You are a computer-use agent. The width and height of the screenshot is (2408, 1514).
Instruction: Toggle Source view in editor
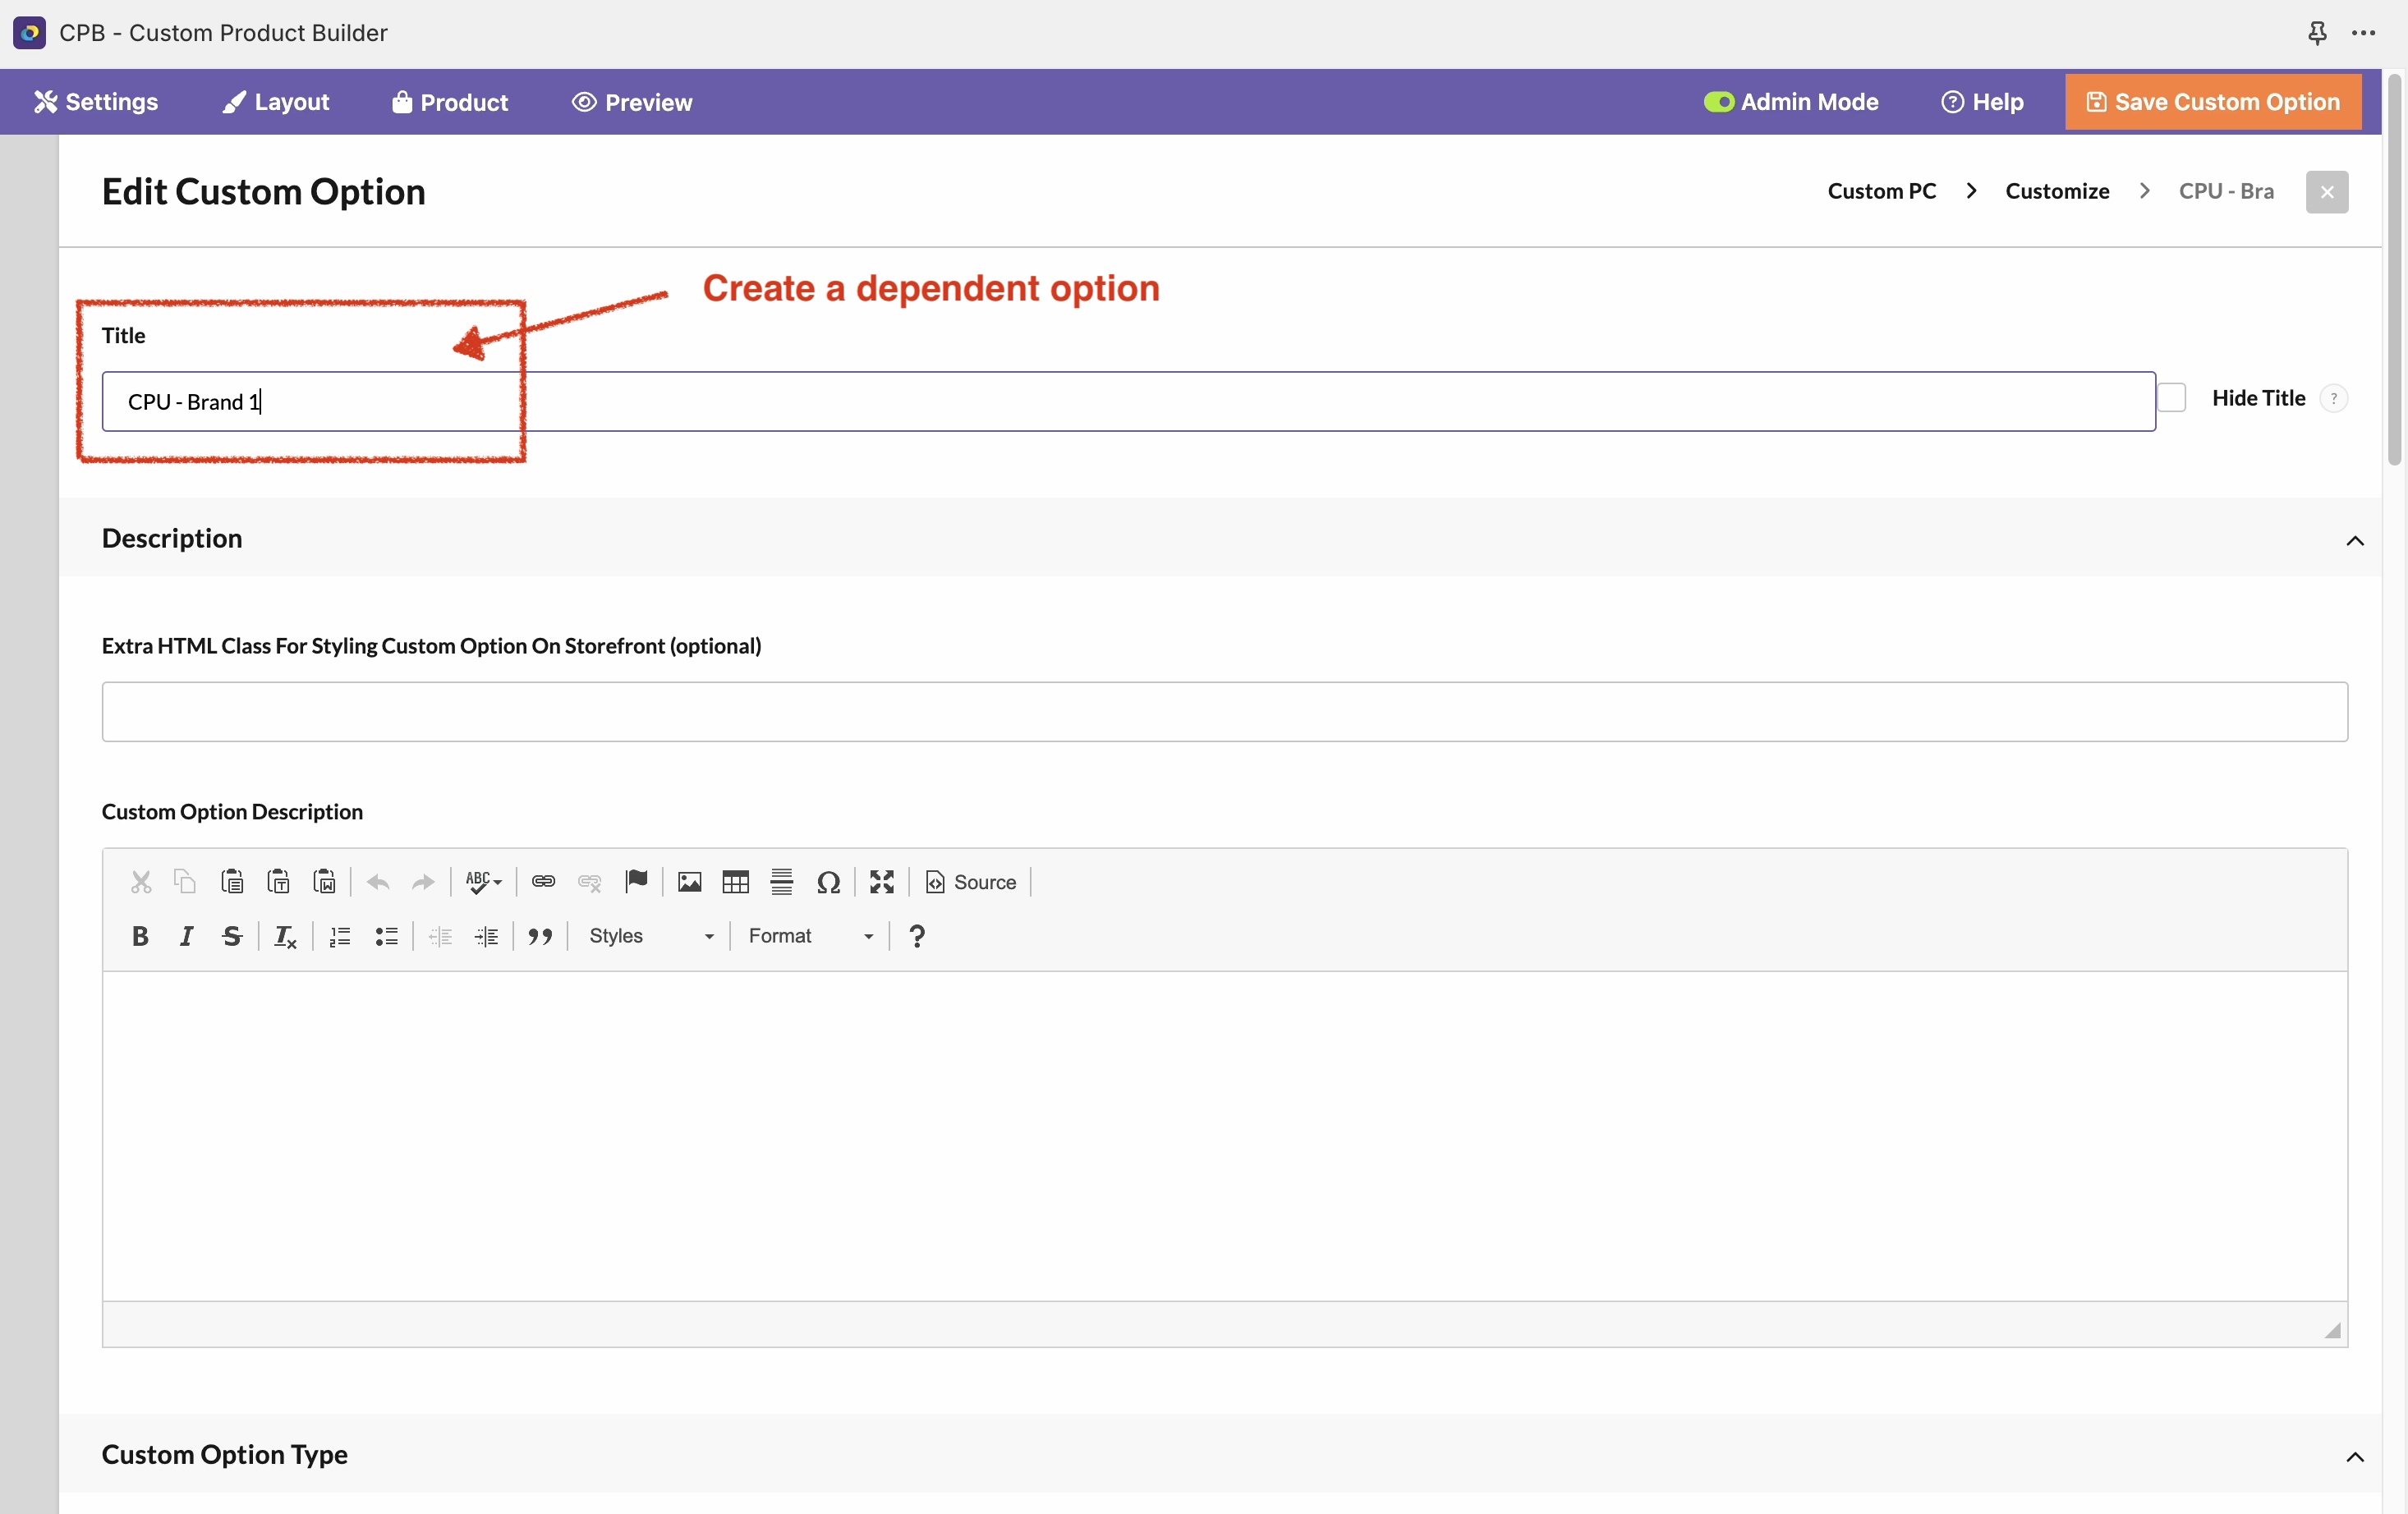click(971, 882)
